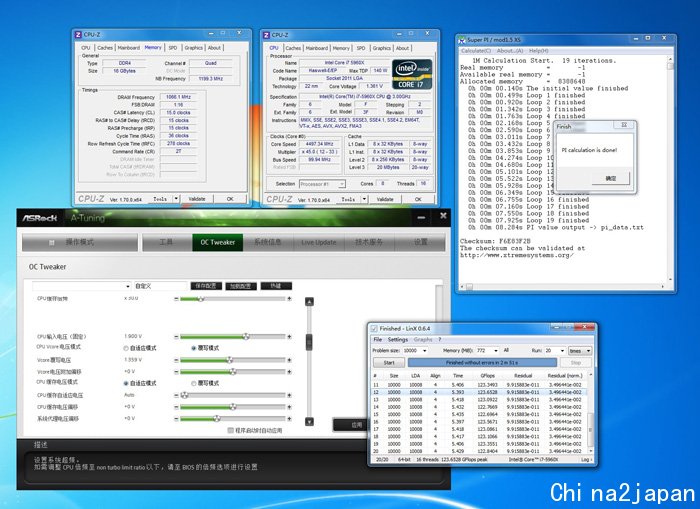Click the LinX title bar app icon

click(374, 329)
